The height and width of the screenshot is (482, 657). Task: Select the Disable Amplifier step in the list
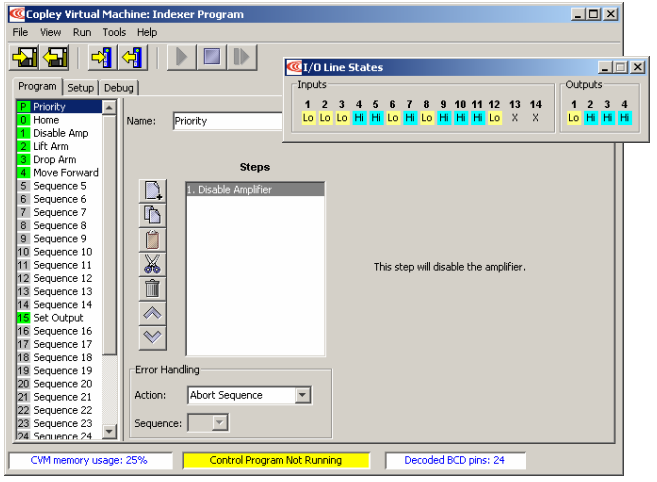coord(255,189)
